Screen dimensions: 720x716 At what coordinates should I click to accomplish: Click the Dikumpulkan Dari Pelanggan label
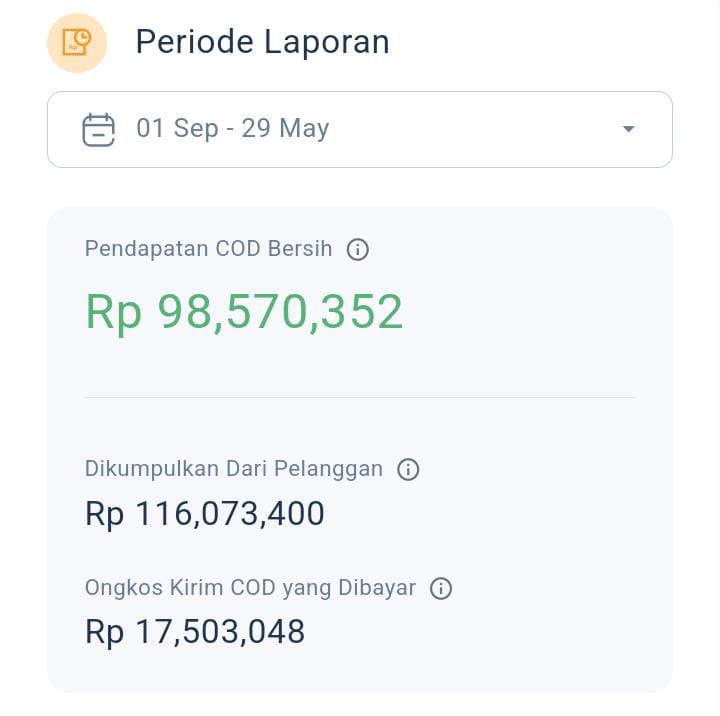(x=234, y=469)
